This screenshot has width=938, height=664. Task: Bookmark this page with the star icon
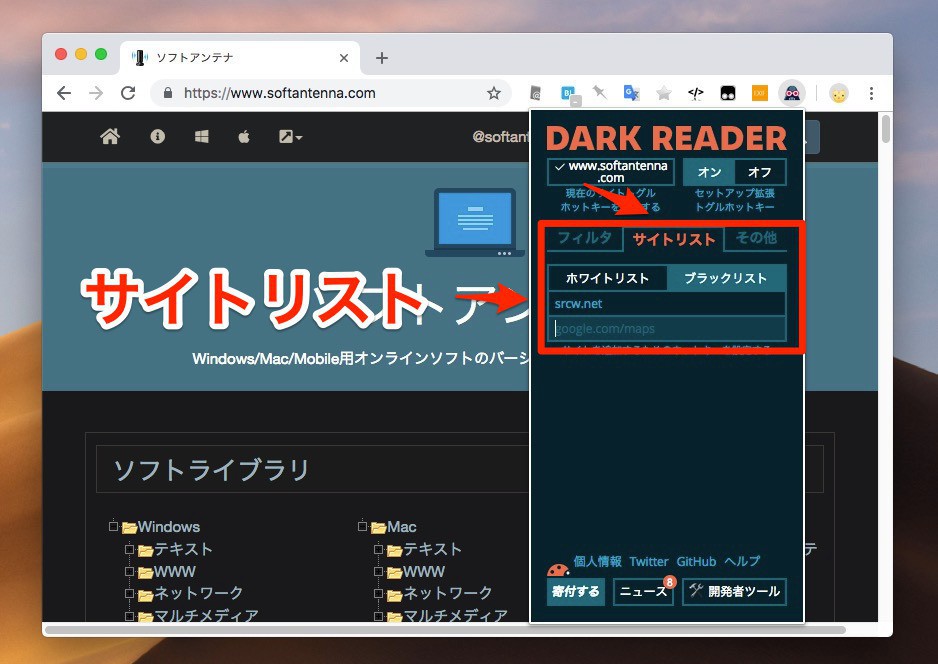[494, 93]
